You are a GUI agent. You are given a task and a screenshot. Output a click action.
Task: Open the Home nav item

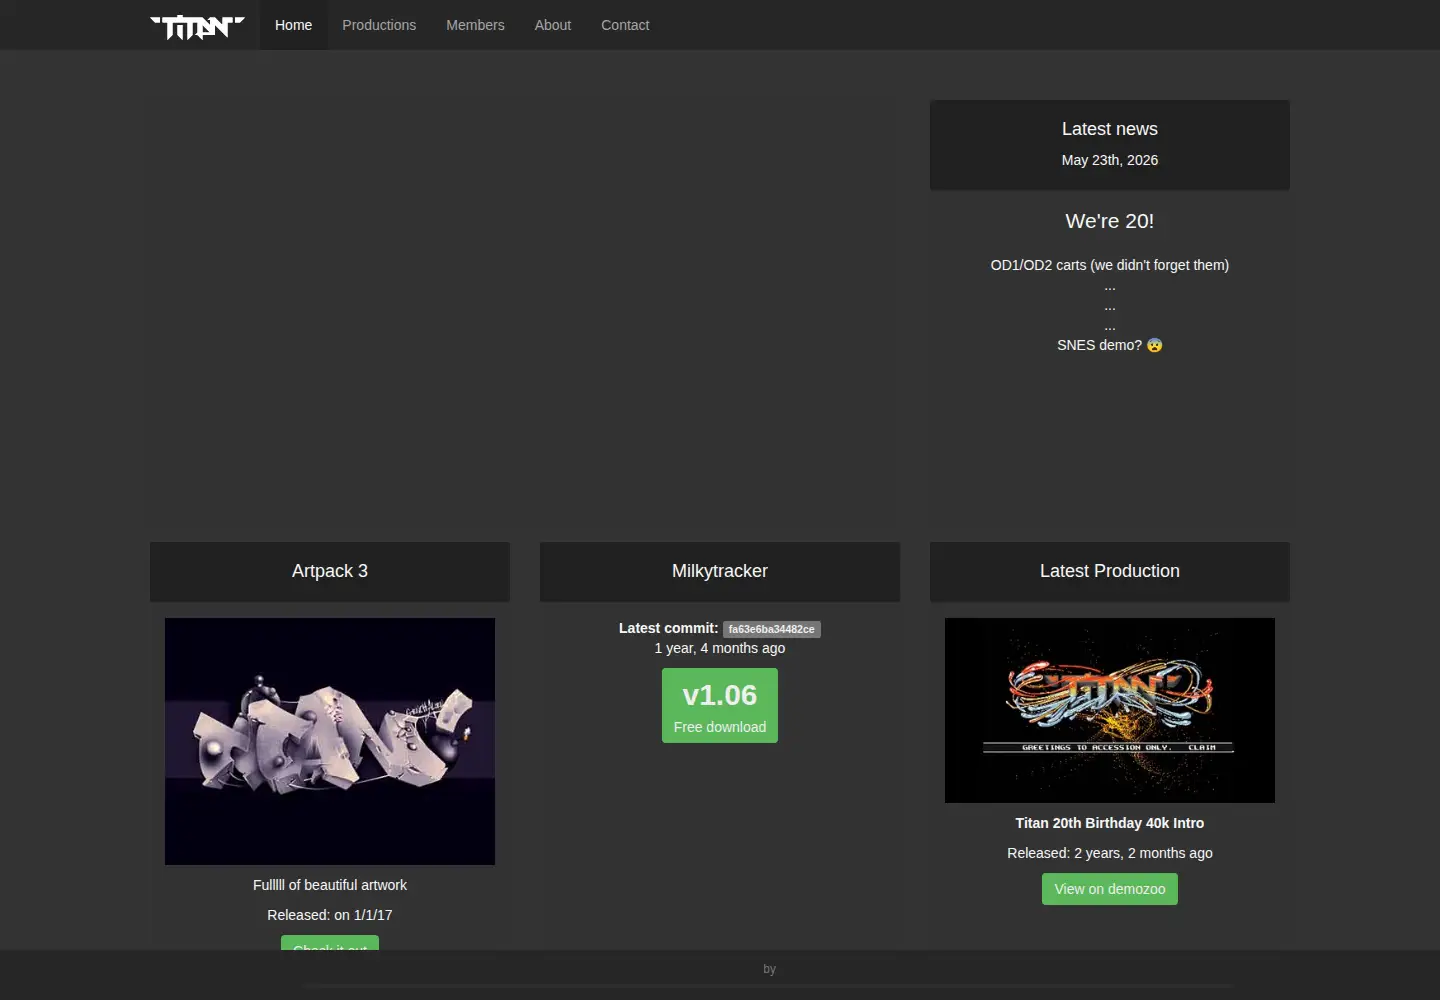(x=293, y=25)
